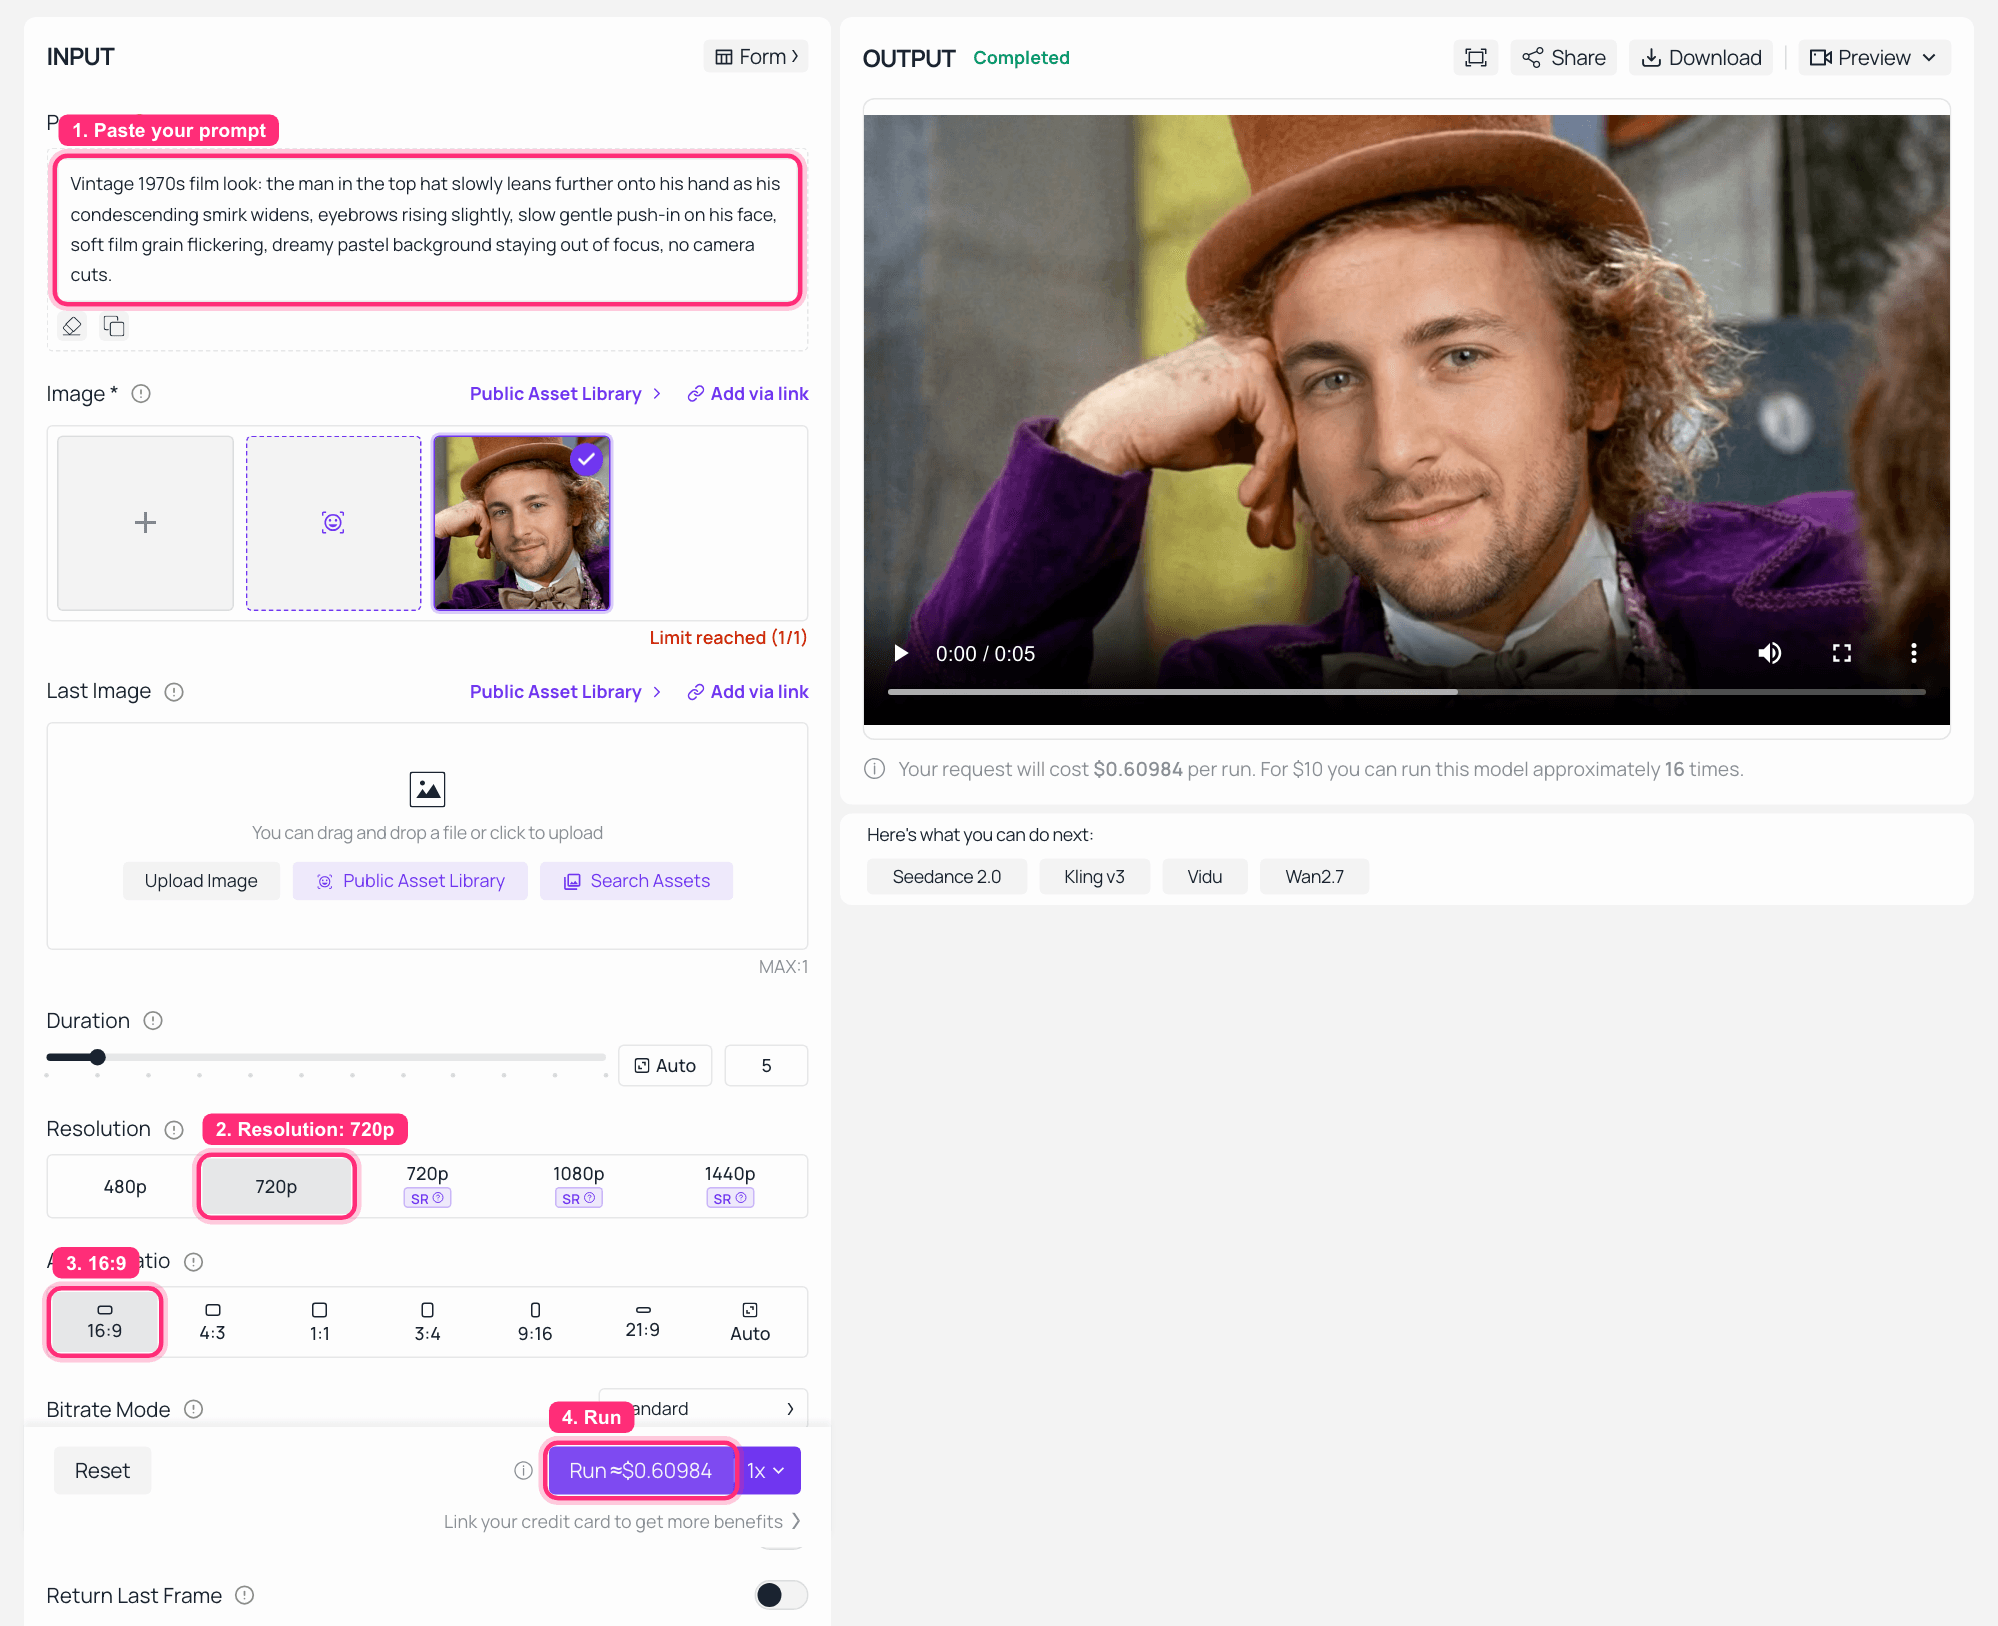Click the Download button
This screenshot has height=1626, width=1998.
click(x=1701, y=58)
